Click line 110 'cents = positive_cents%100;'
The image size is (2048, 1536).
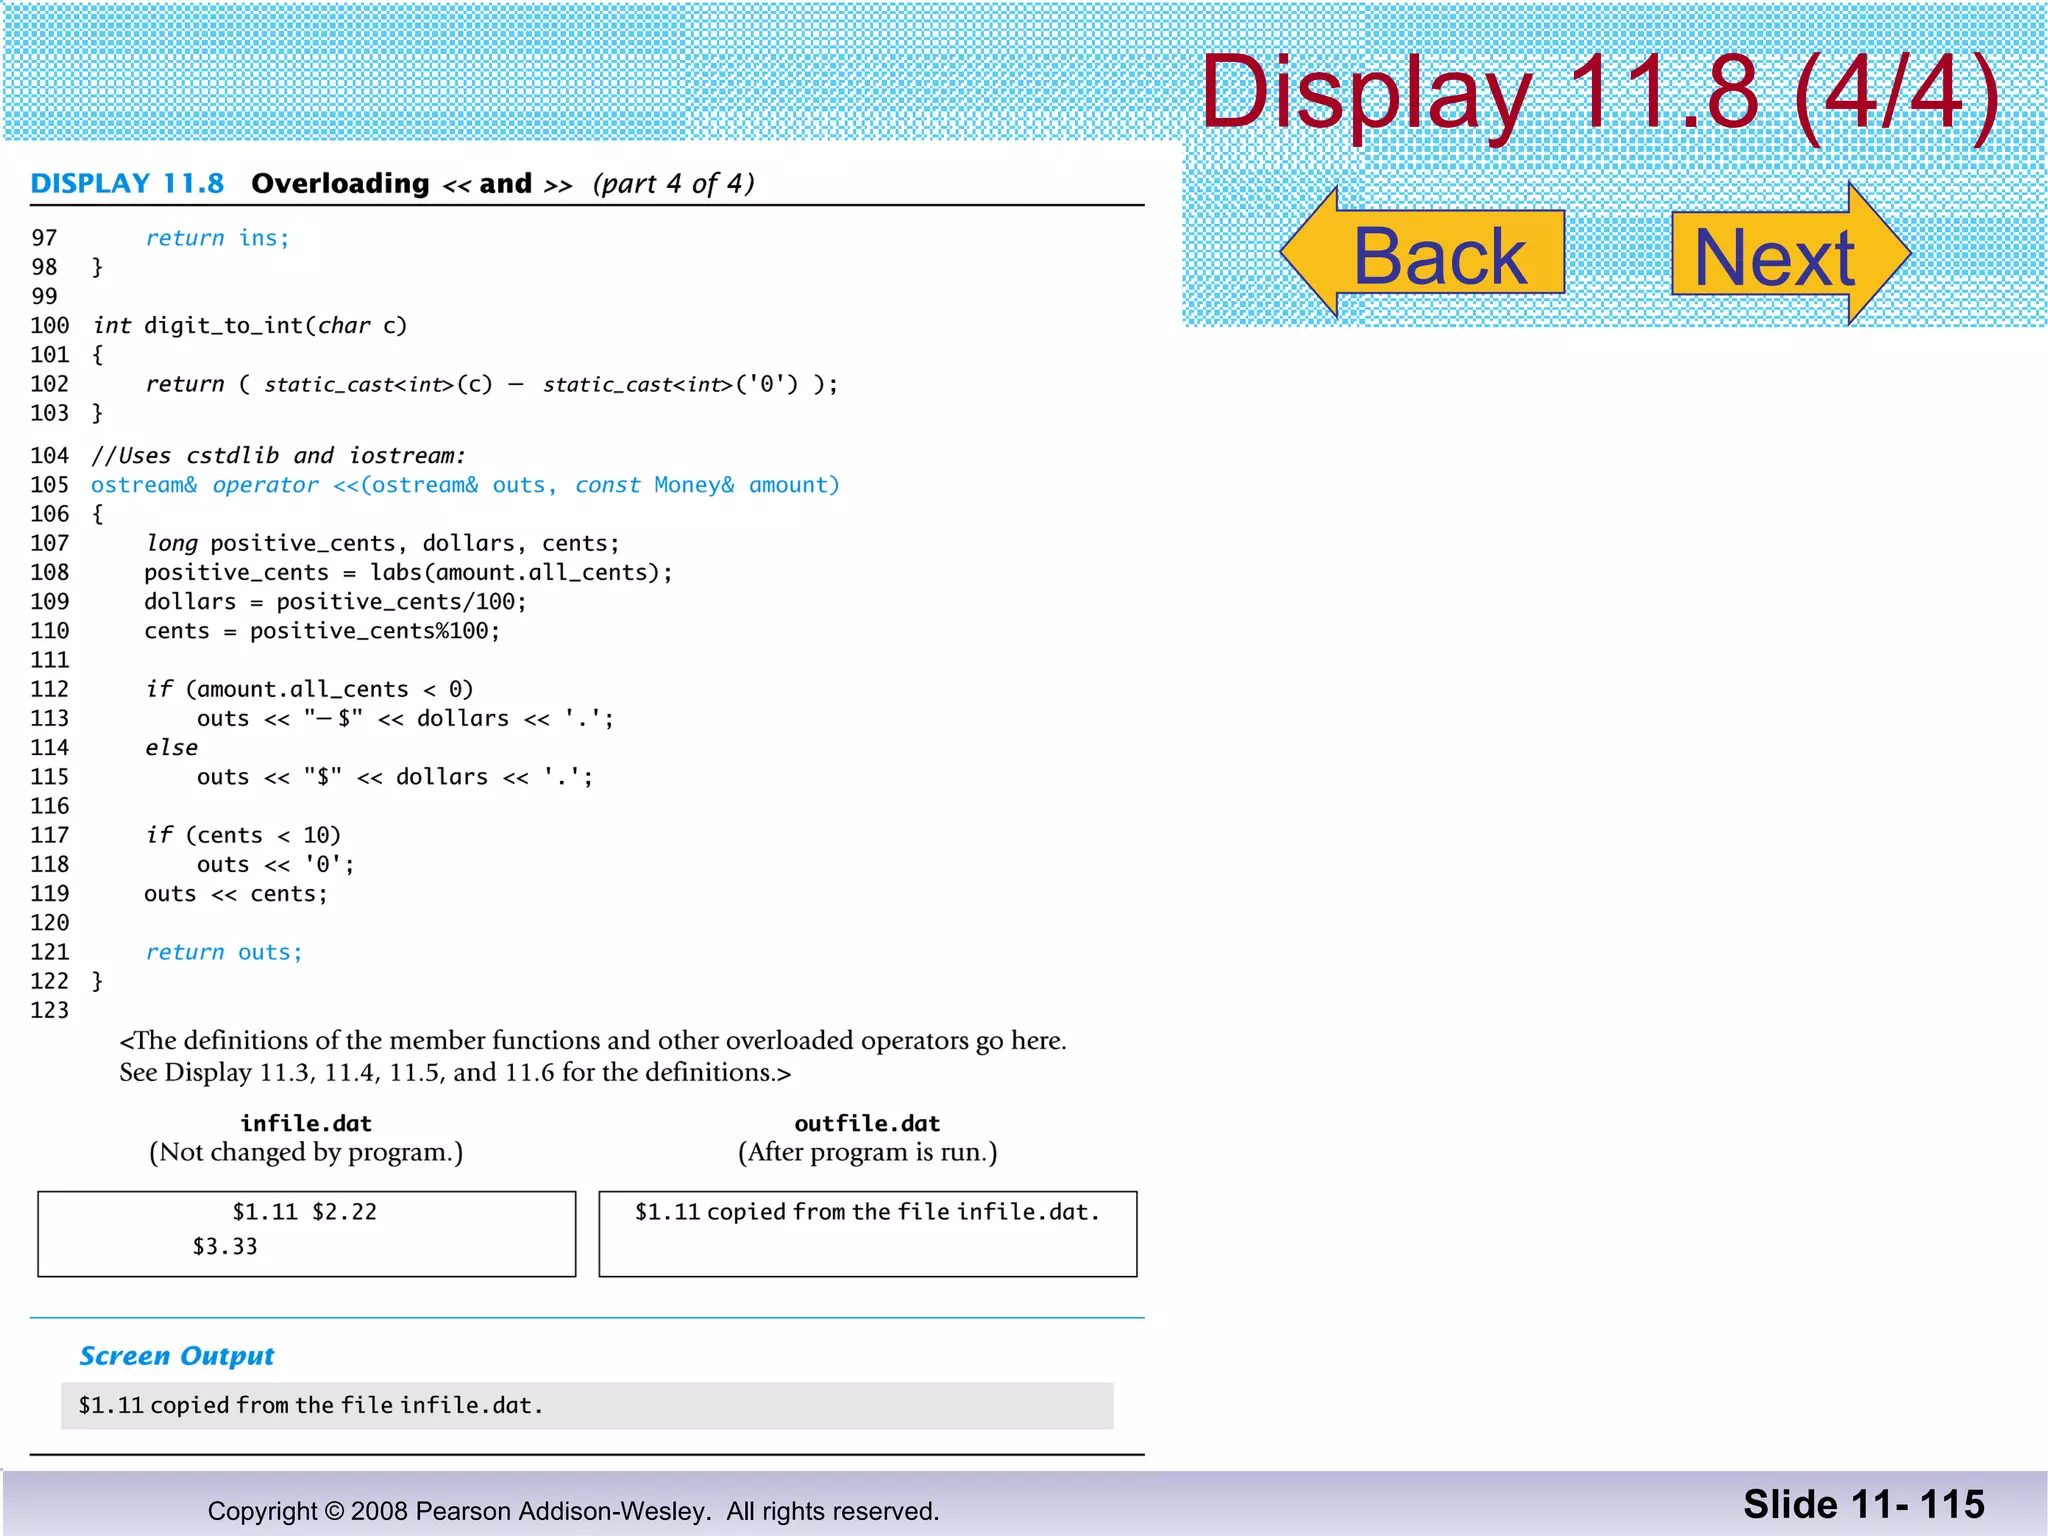[322, 631]
